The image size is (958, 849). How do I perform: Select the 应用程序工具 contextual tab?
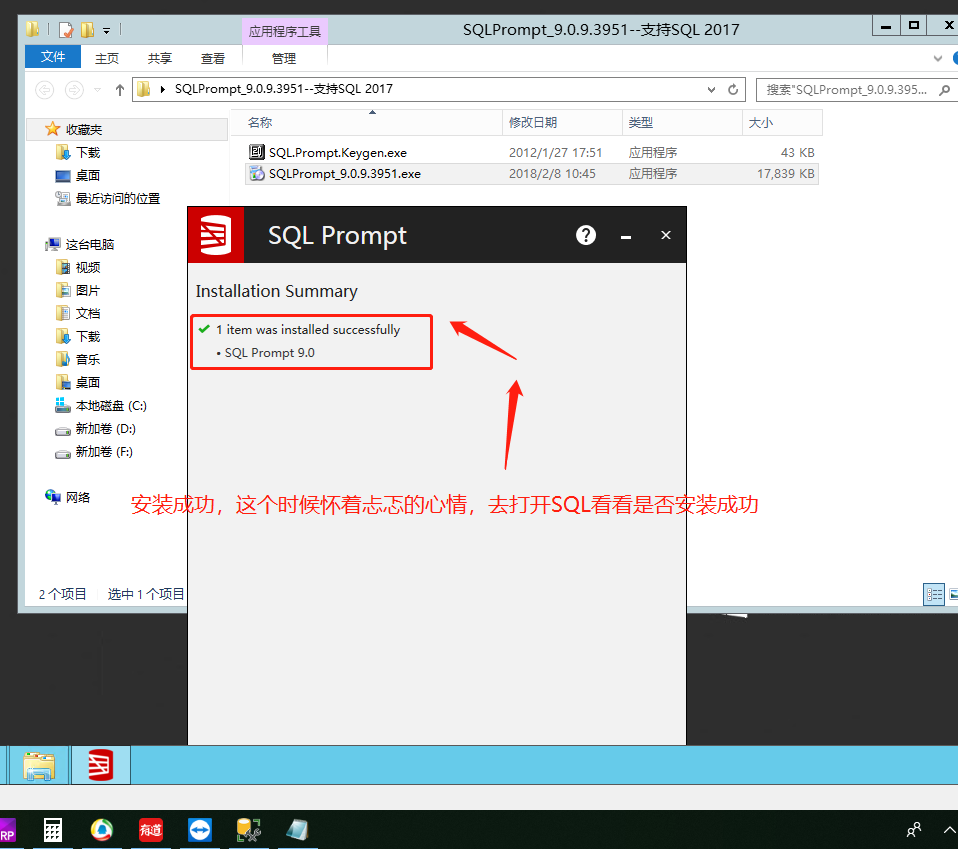pos(285,31)
